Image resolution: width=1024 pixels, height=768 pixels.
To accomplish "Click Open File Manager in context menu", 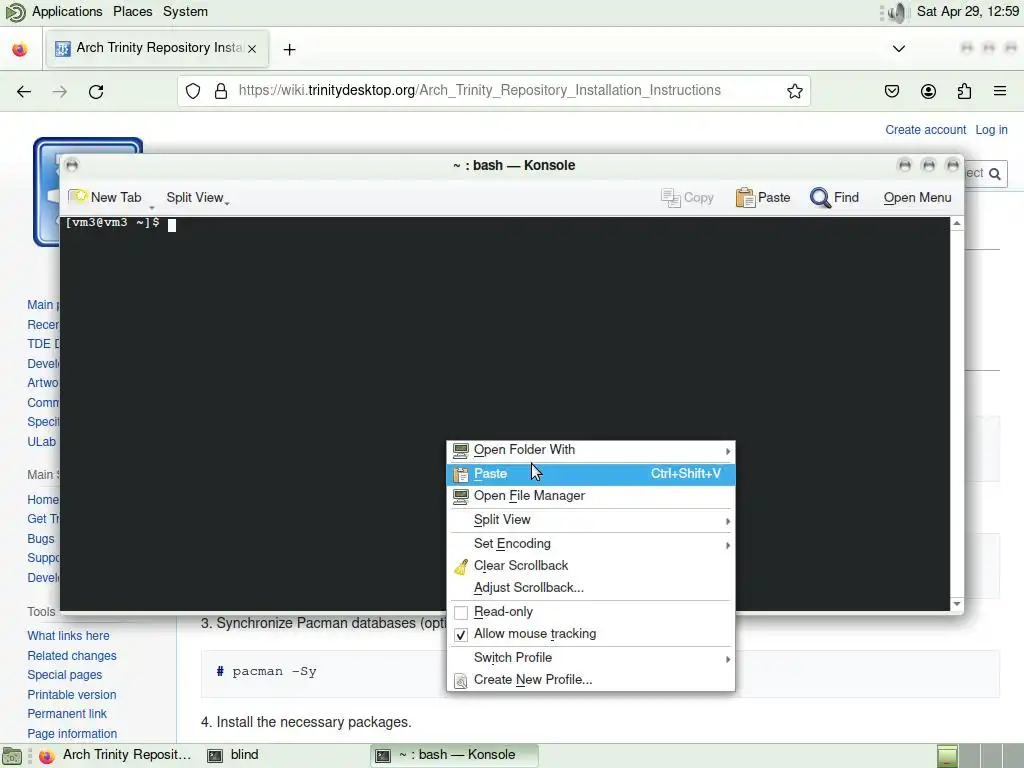I will tap(590, 496).
